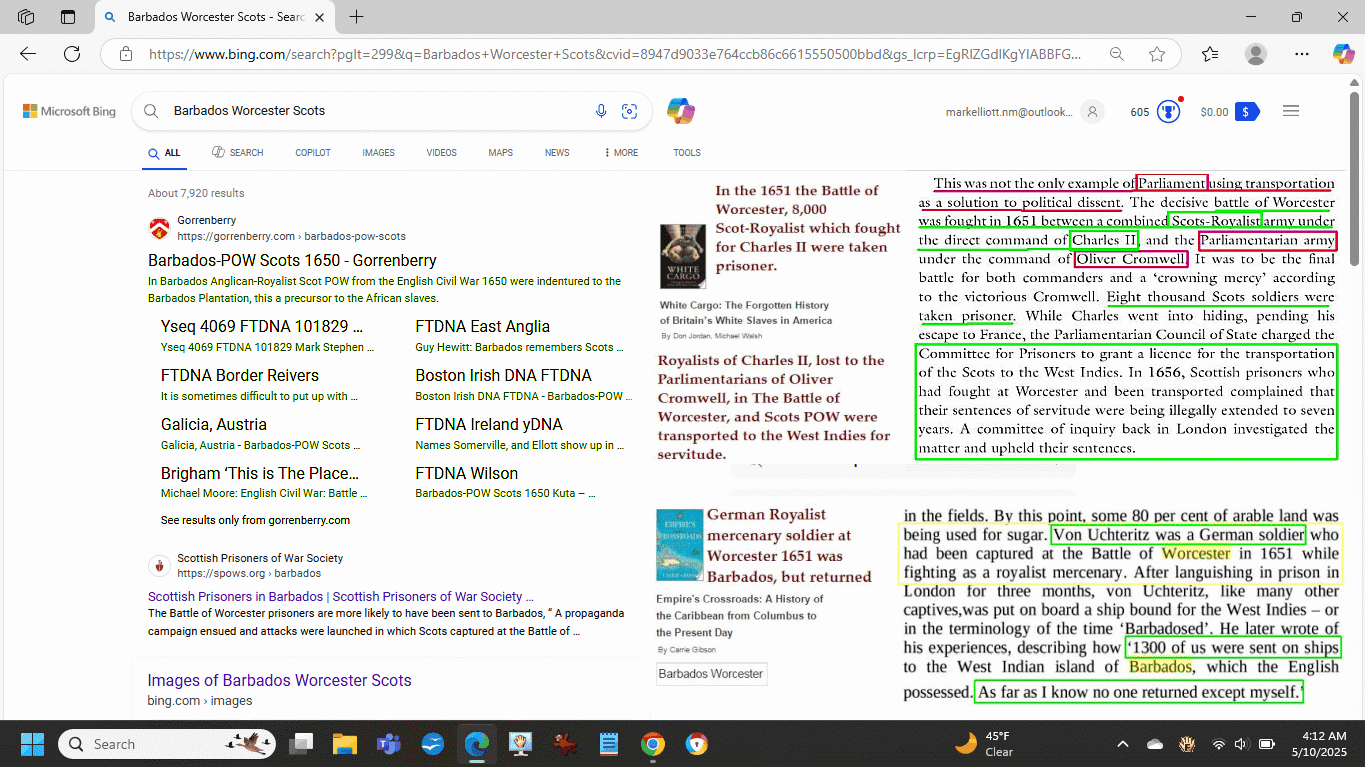This screenshot has width=1365, height=767.
Task: Switch to the VIDEOS tab
Action: click(x=441, y=153)
